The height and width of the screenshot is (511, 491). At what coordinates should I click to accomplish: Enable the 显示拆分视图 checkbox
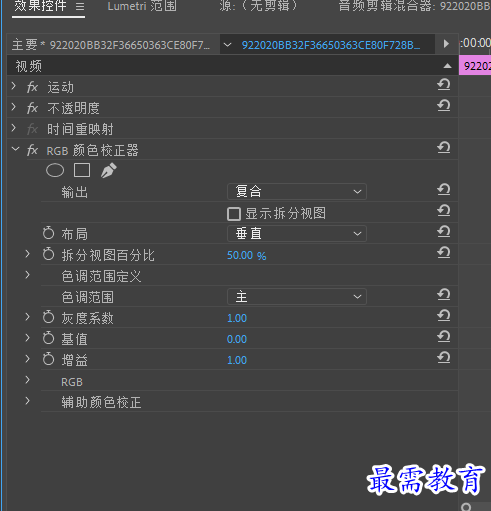[x=234, y=214]
